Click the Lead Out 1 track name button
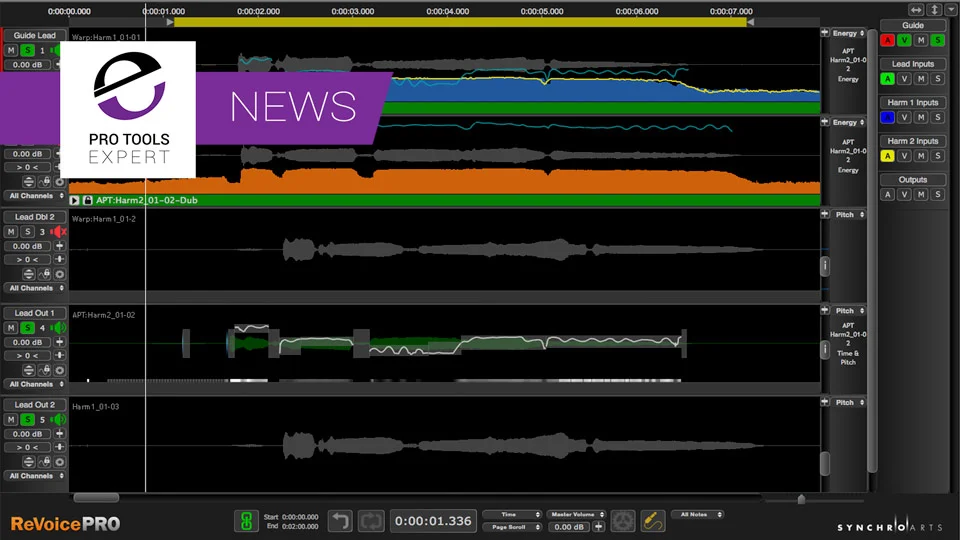Screen dimensions: 960x540 (x=34, y=313)
